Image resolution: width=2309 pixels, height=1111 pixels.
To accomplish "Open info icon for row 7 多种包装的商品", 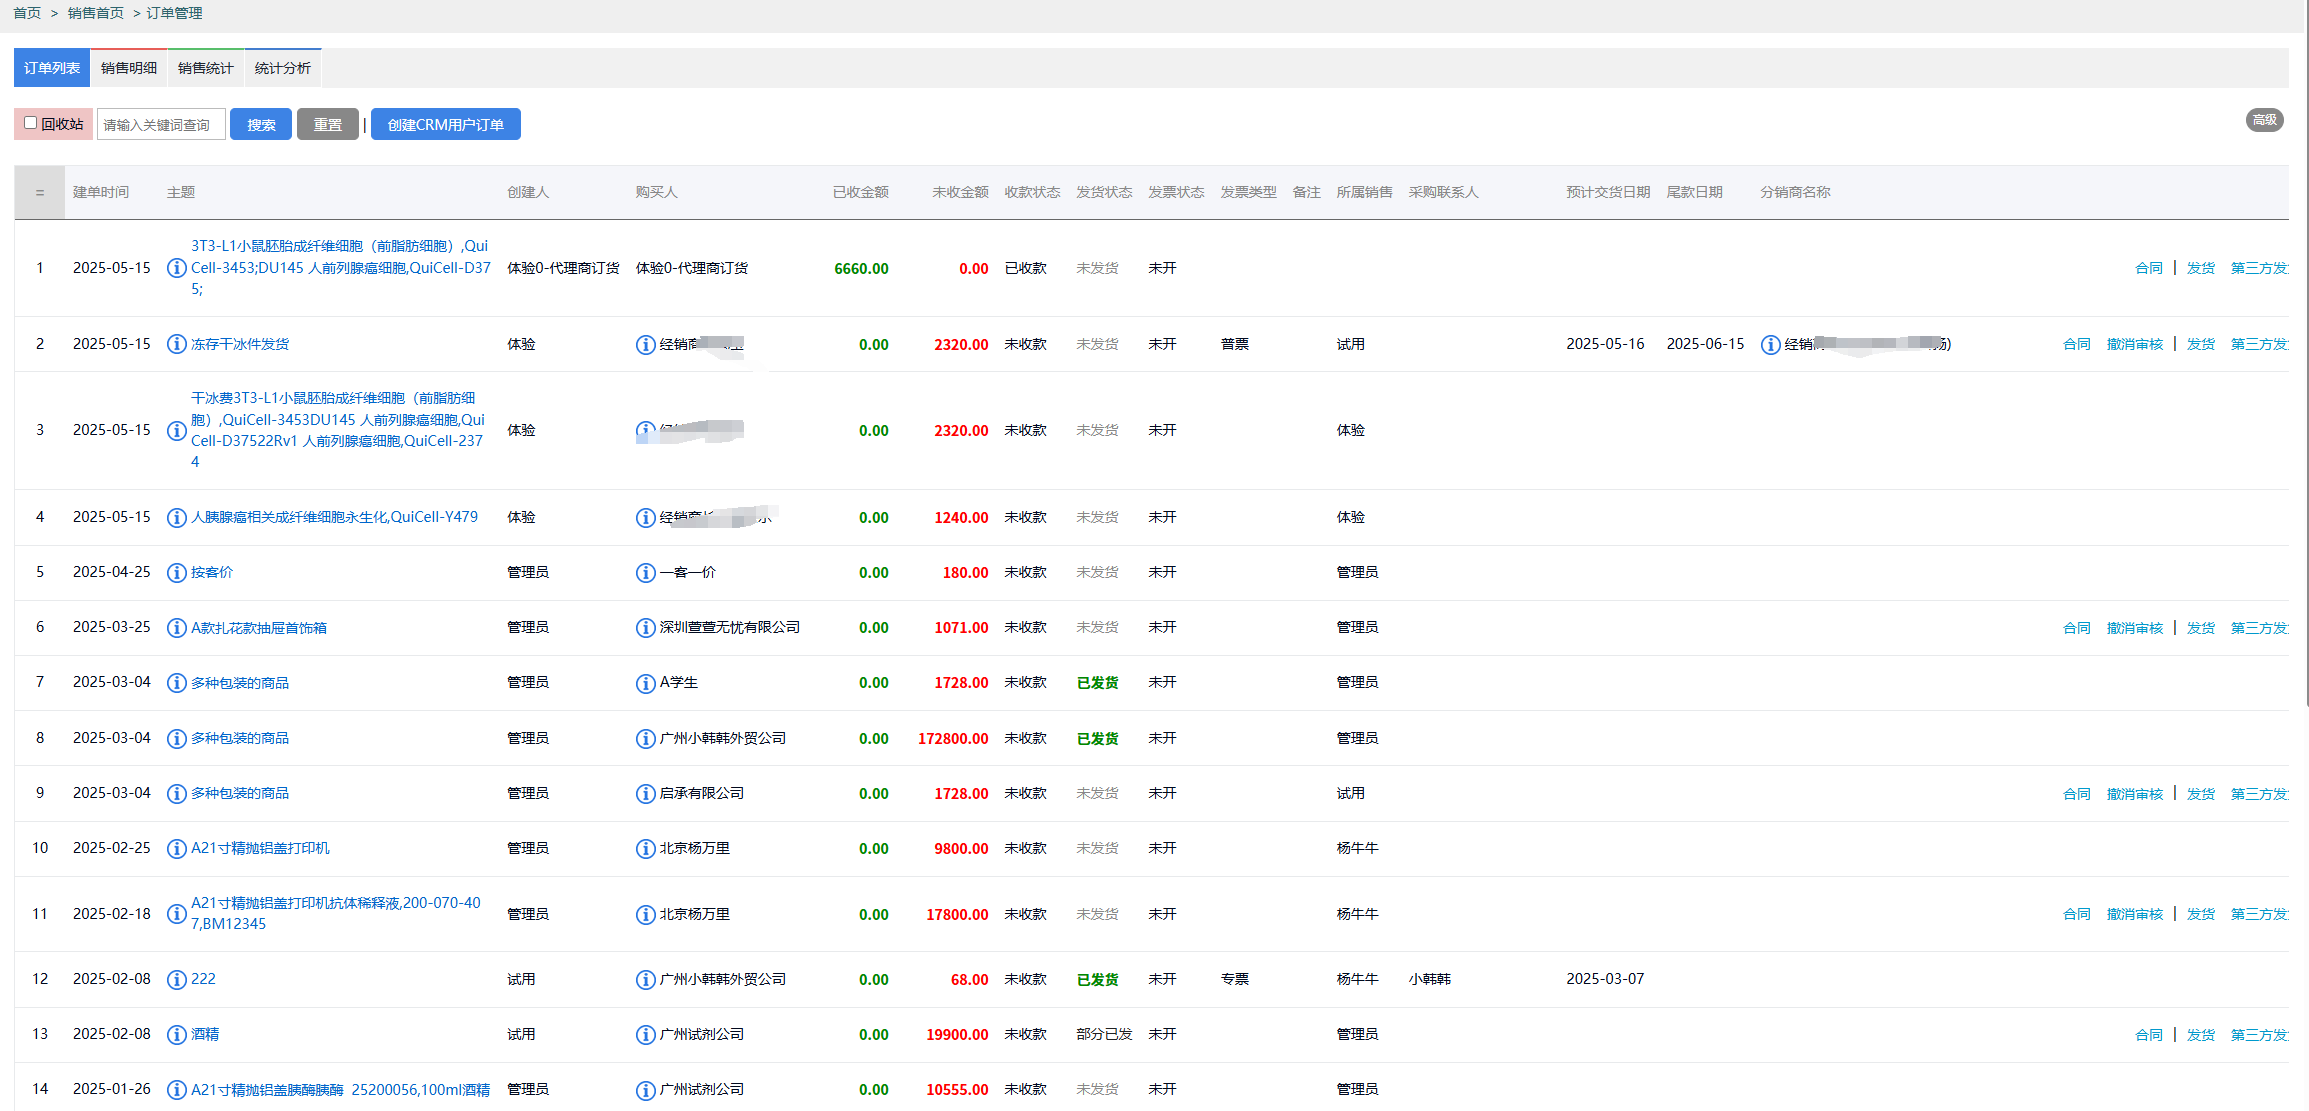I will point(177,682).
